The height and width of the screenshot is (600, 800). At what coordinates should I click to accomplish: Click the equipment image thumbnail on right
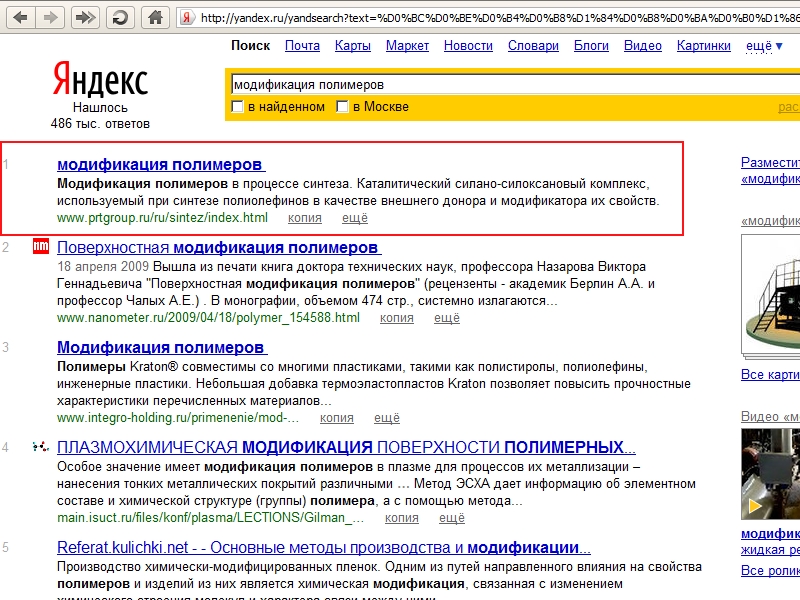pyautogui.click(x=771, y=296)
